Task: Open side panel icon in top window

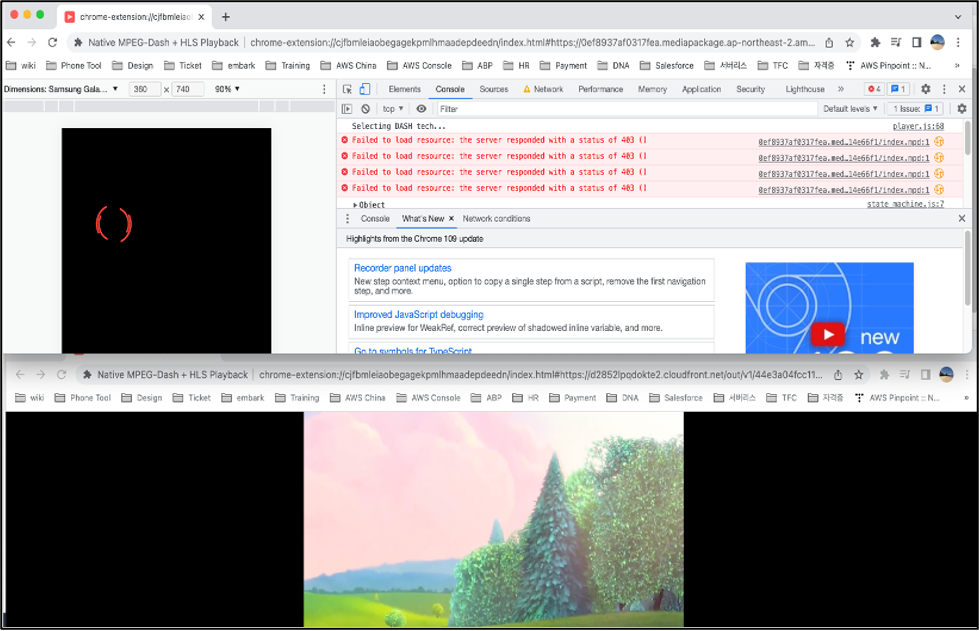Action: point(916,42)
